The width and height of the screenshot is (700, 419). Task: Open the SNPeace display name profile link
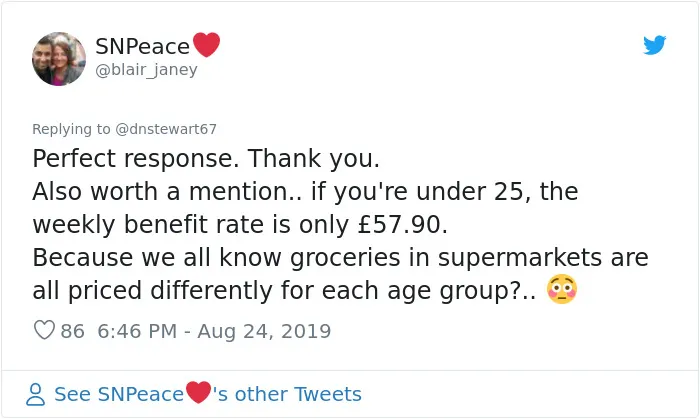point(142,46)
